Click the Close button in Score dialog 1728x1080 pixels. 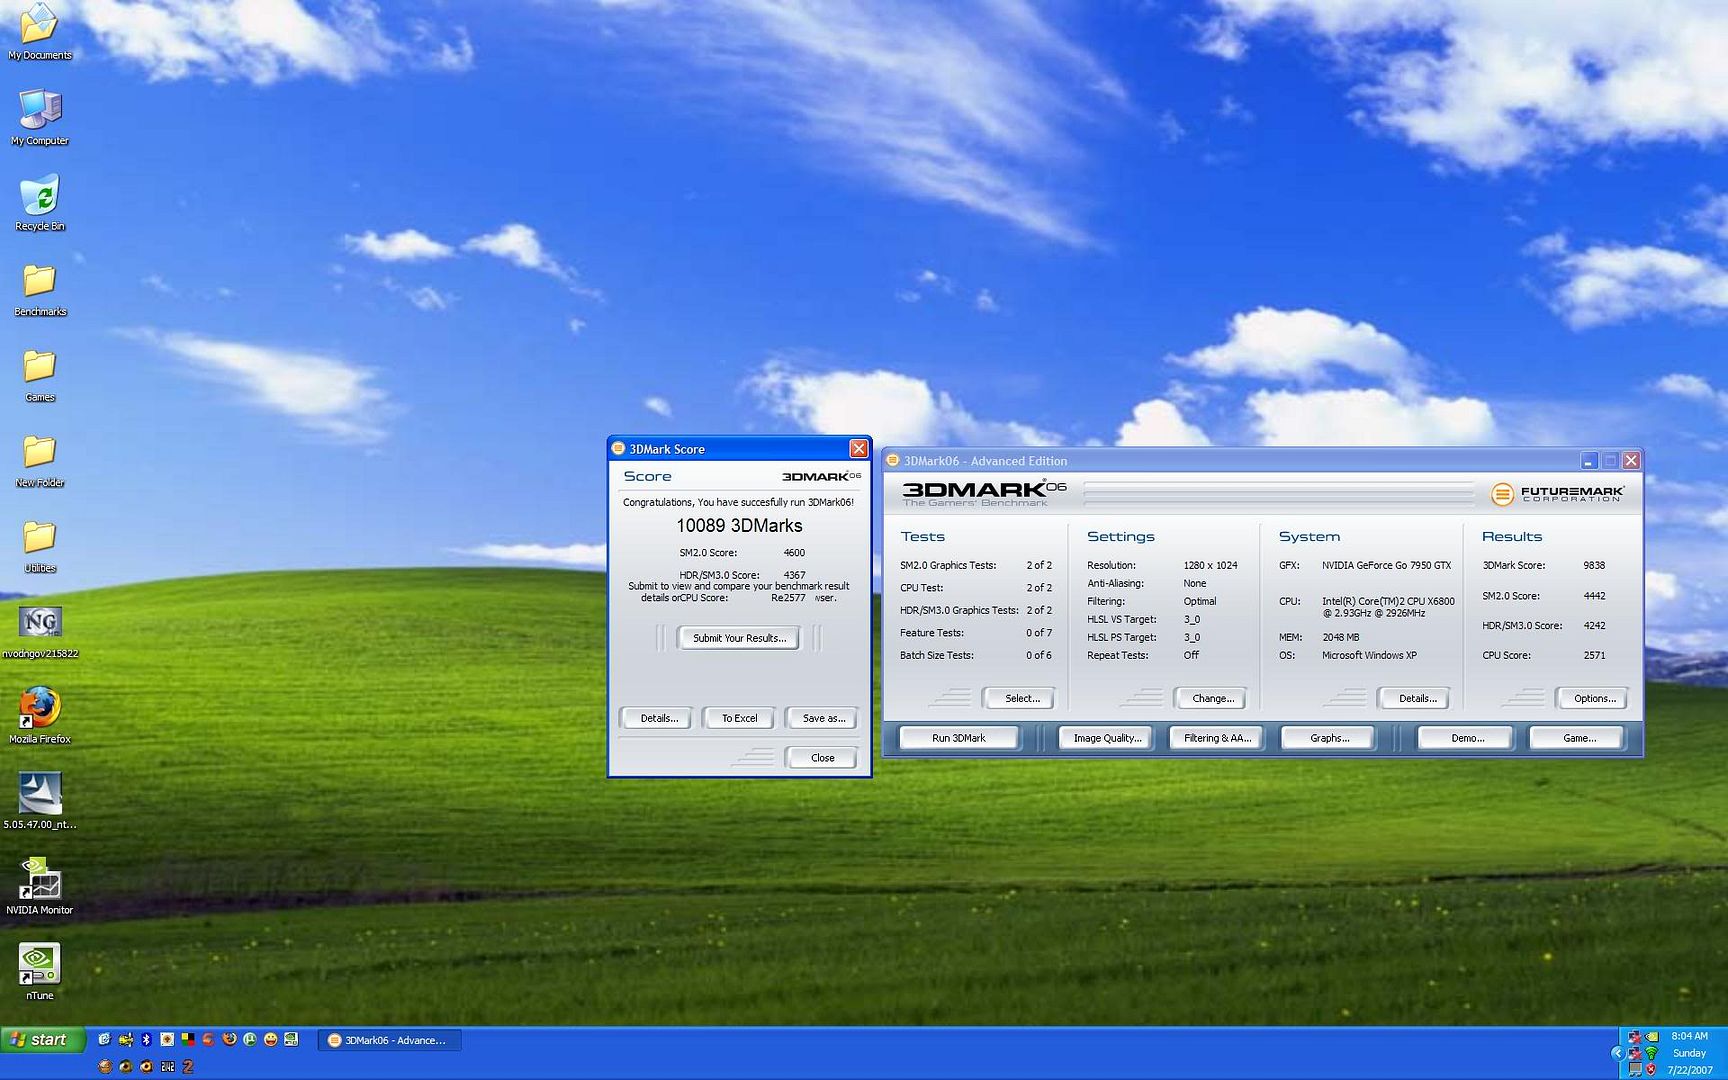tap(822, 758)
